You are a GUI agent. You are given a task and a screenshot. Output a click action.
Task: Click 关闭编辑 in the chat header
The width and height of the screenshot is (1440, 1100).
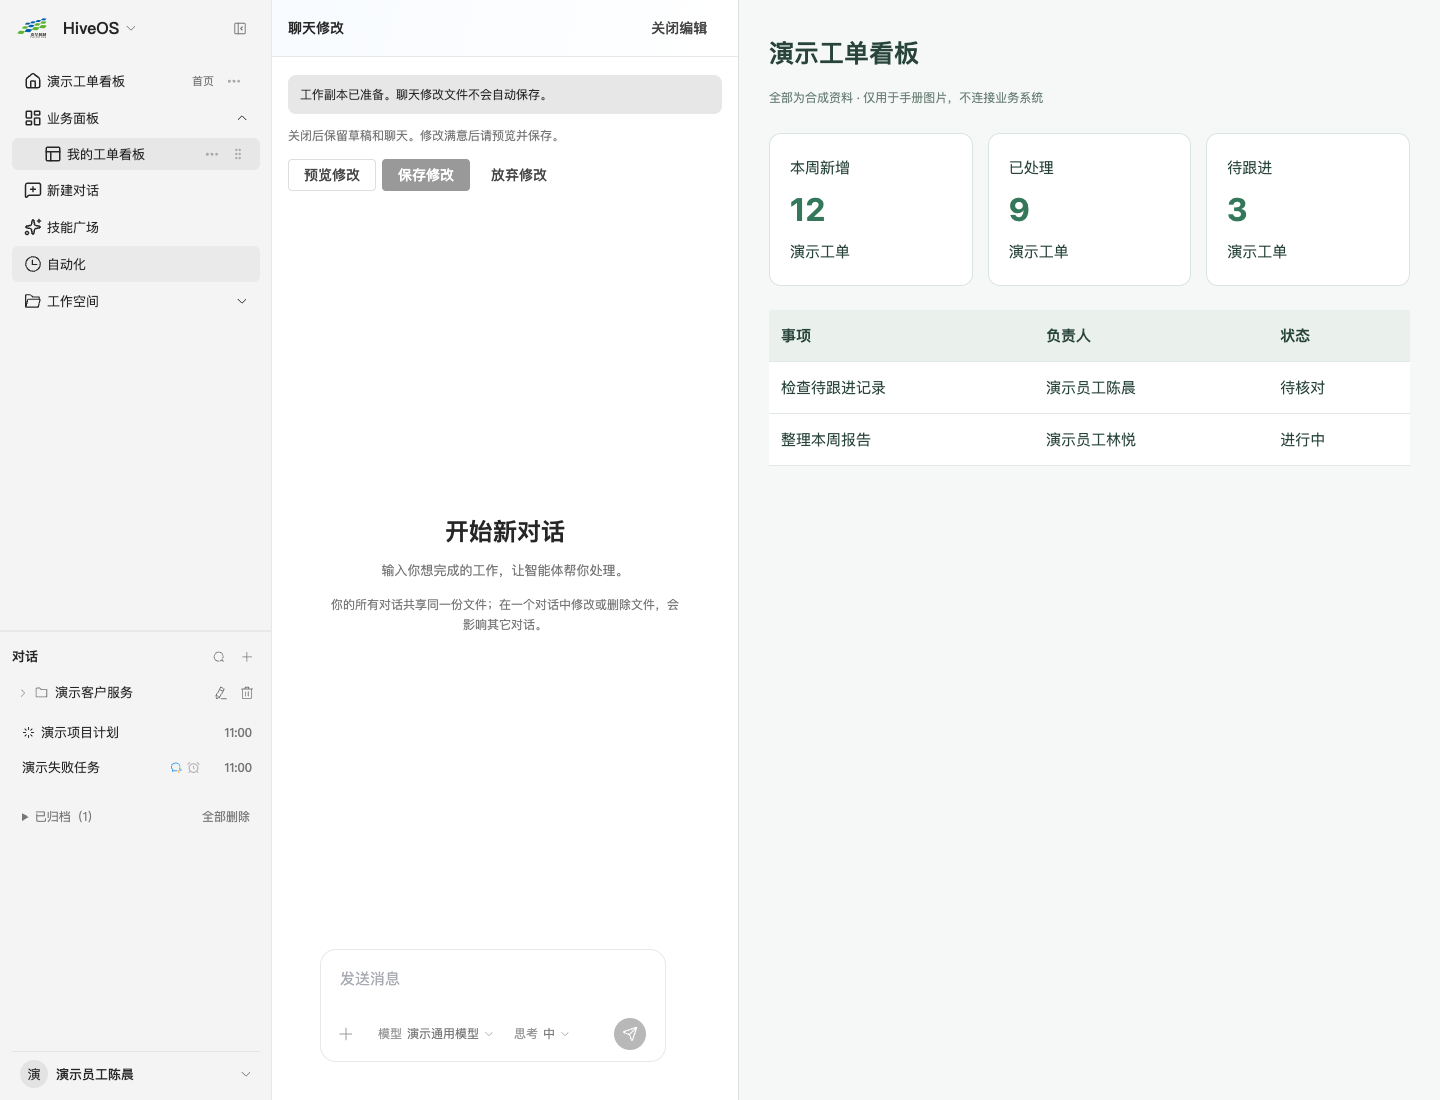point(679,28)
